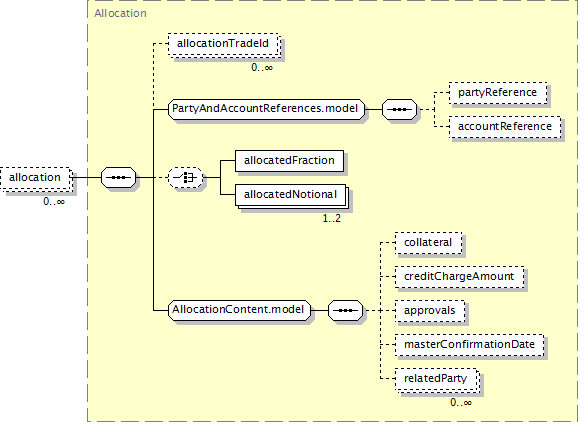Click sequence icon after PartyAndAccountReferences.model

click(x=400, y=109)
